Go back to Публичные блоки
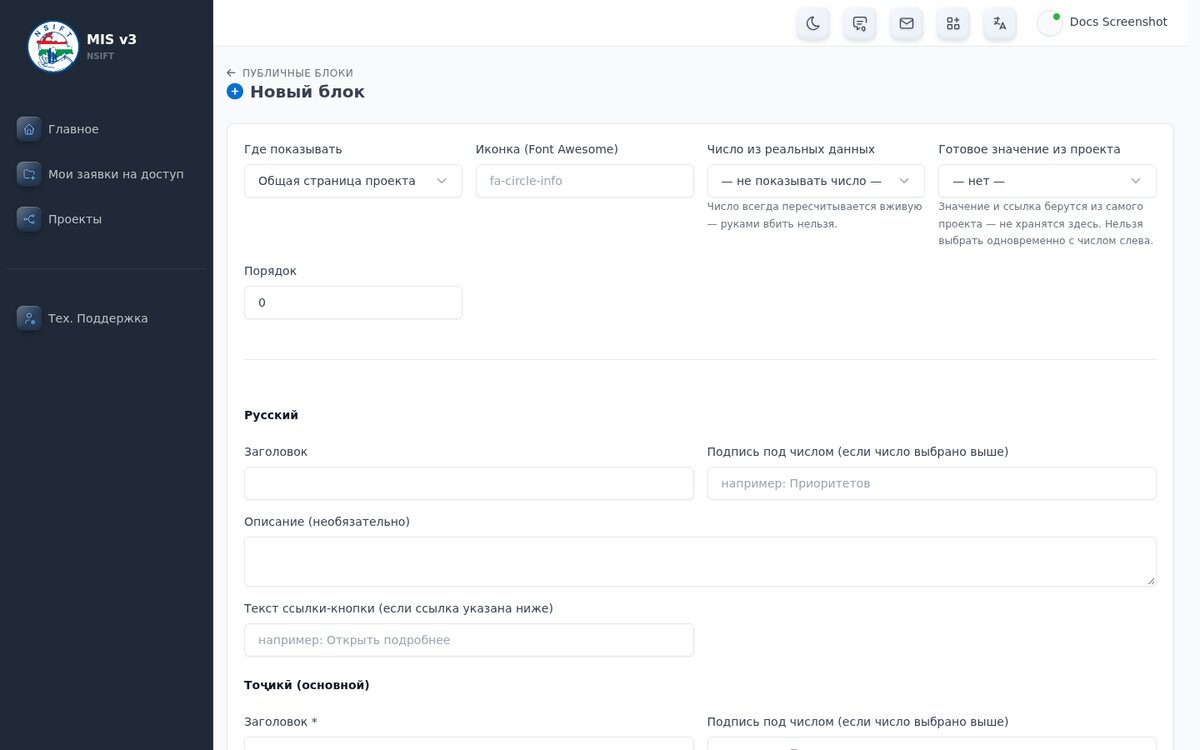Image resolution: width=1200 pixels, height=750 pixels. tap(290, 73)
